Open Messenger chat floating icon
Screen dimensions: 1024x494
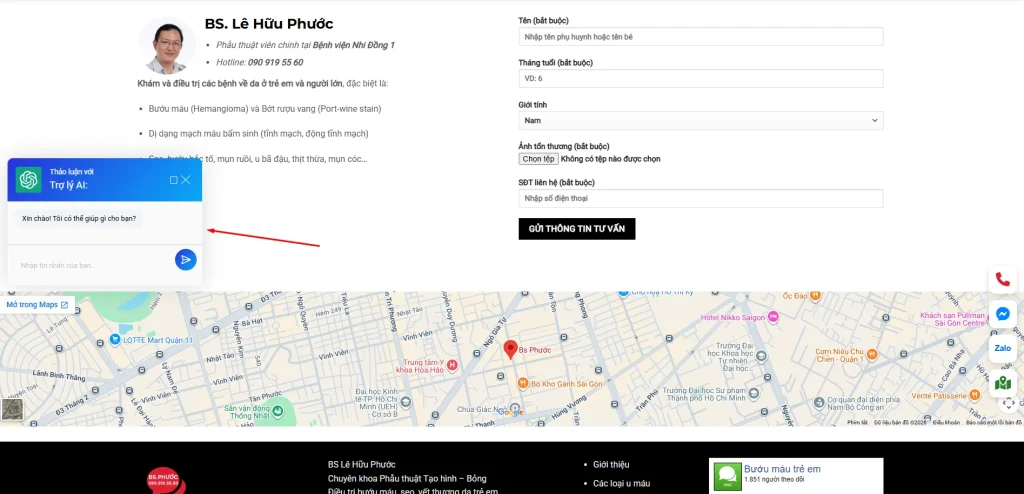click(1002, 314)
